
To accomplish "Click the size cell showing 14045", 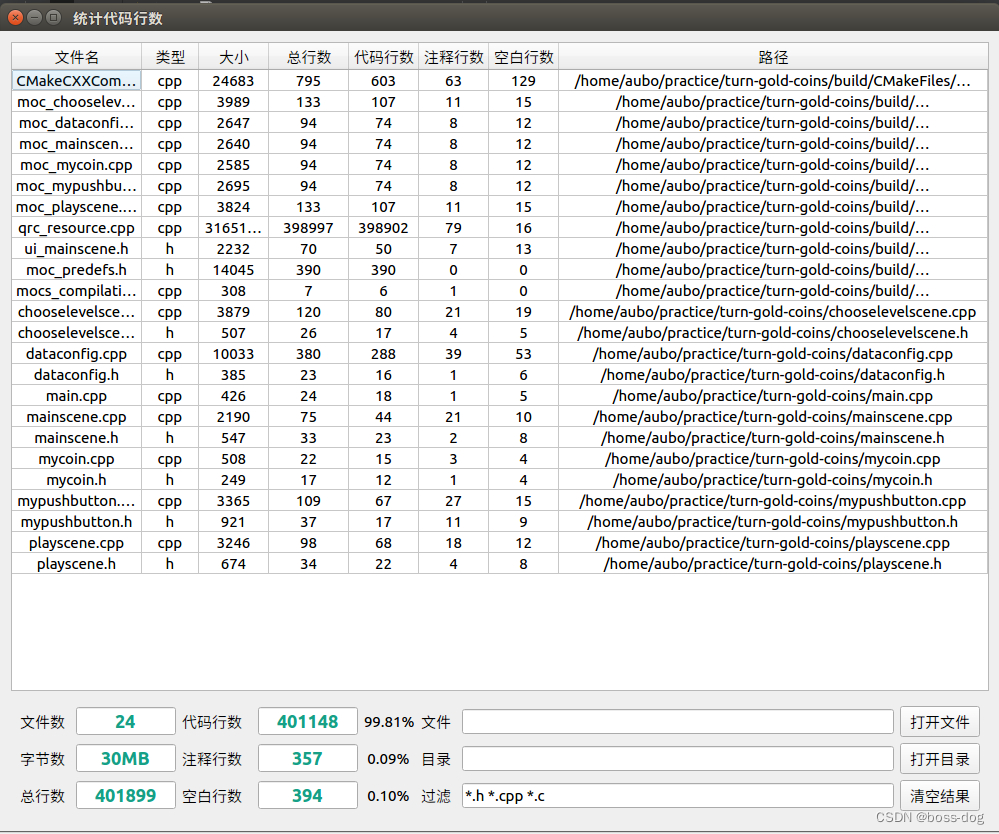I will tap(233, 270).
